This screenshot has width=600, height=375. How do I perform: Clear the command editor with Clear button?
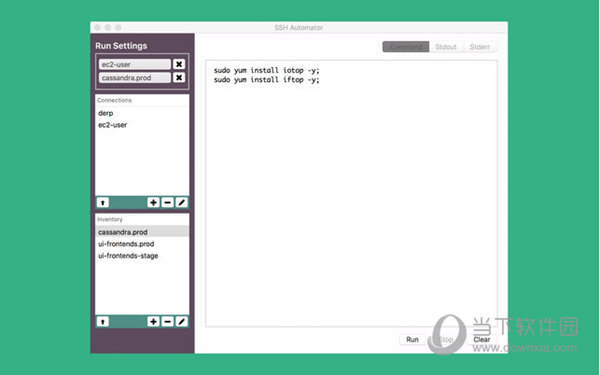(482, 339)
